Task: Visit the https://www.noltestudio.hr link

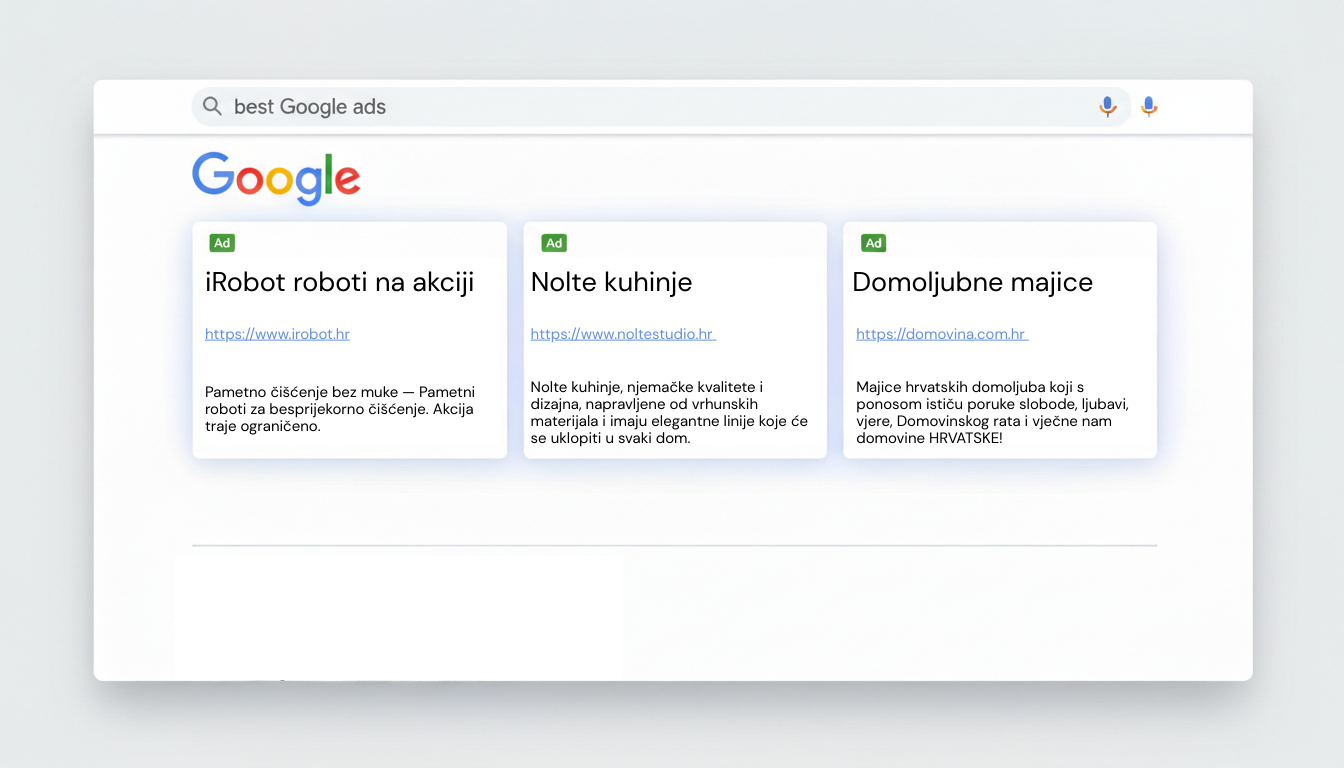Action: (x=622, y=334)
